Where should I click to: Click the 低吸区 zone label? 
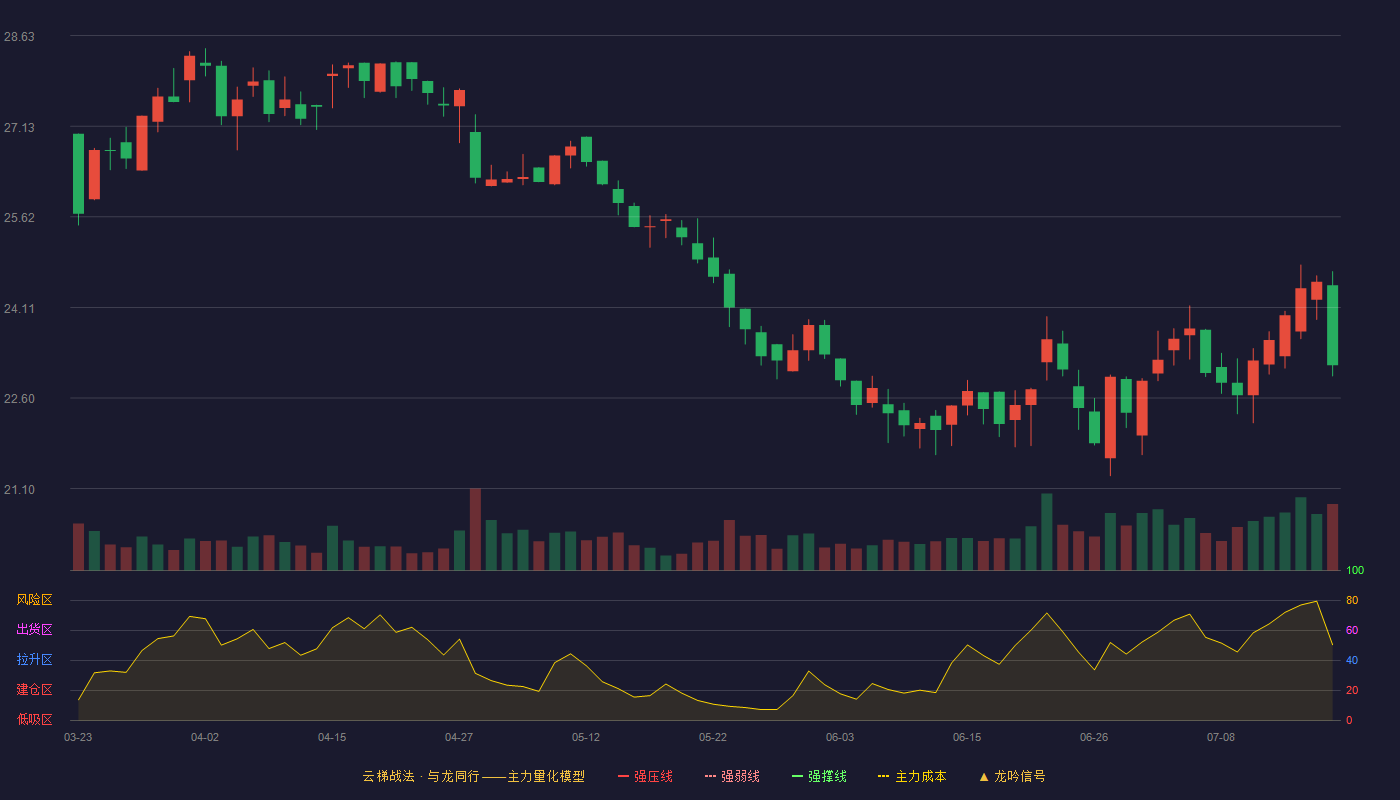(x=34, y=719)
